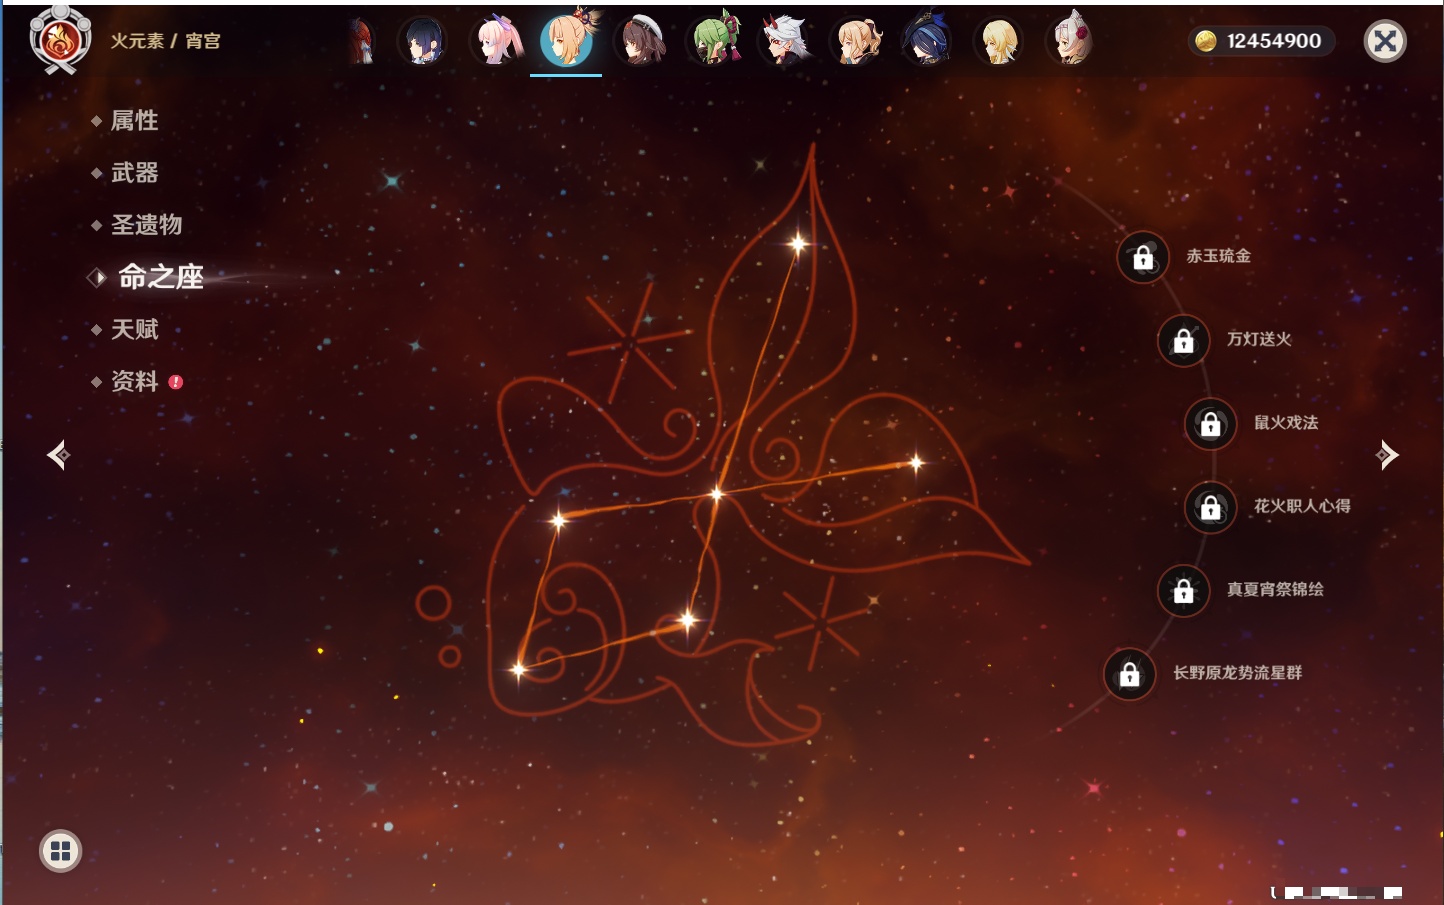This screenshot has width=1444, height=905.
Task: Open the 属性 attributes page
Action: (134, 121)
